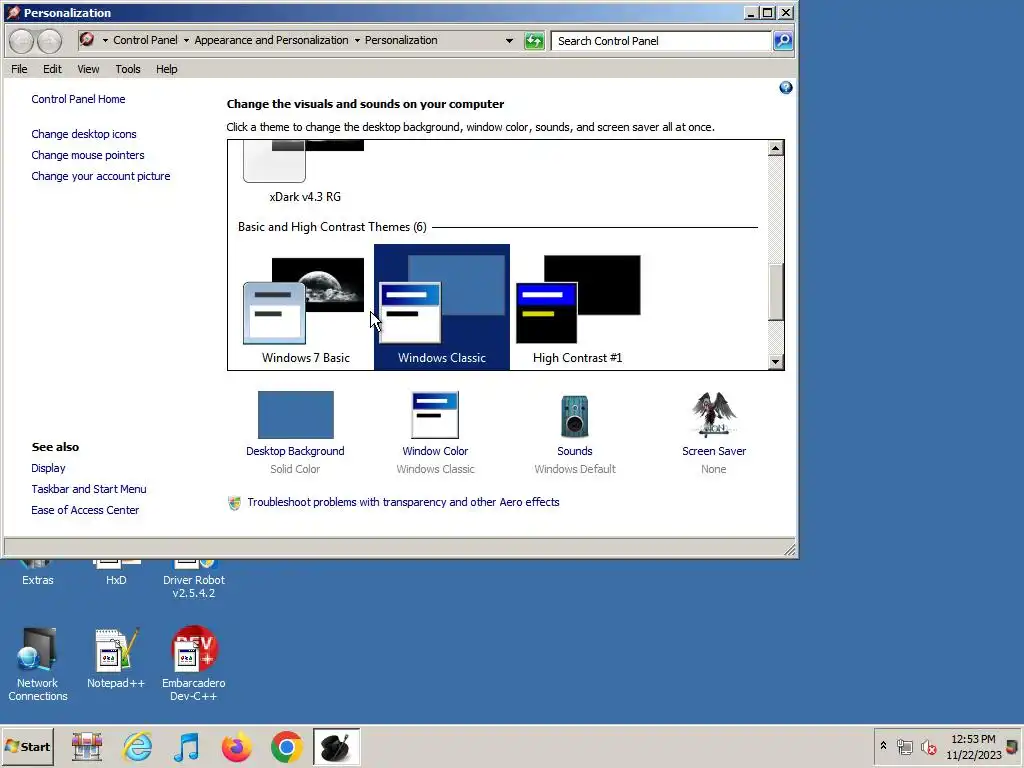Click Change desktop icons link

tap(84, 134)
